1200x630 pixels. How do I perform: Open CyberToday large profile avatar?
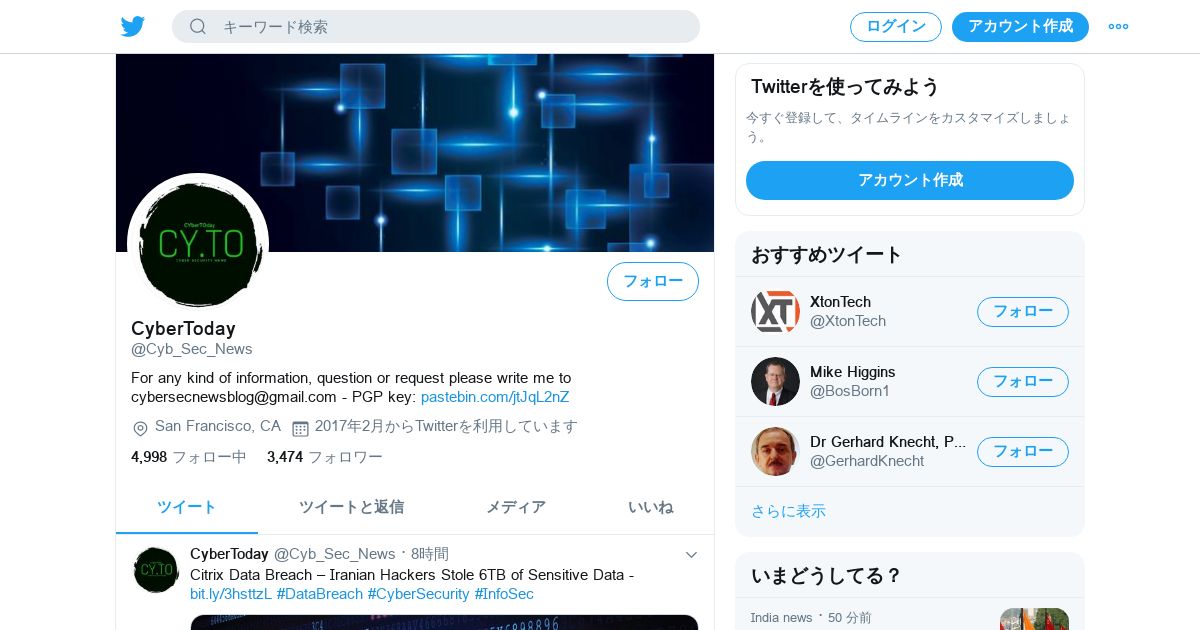(198, 243)
